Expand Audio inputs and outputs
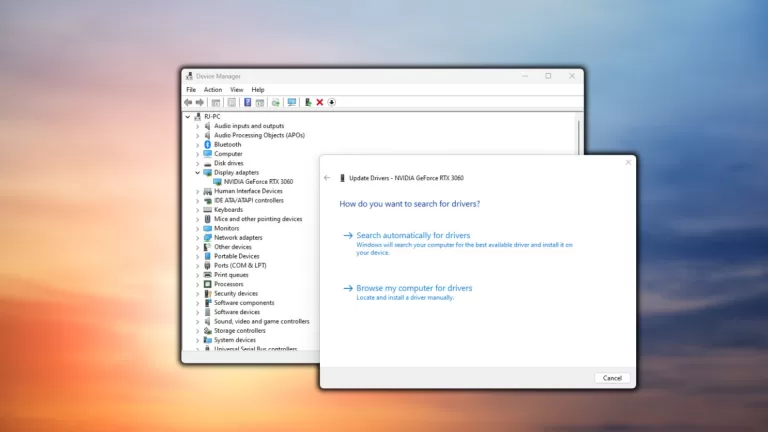 click(x=197, y=126)
